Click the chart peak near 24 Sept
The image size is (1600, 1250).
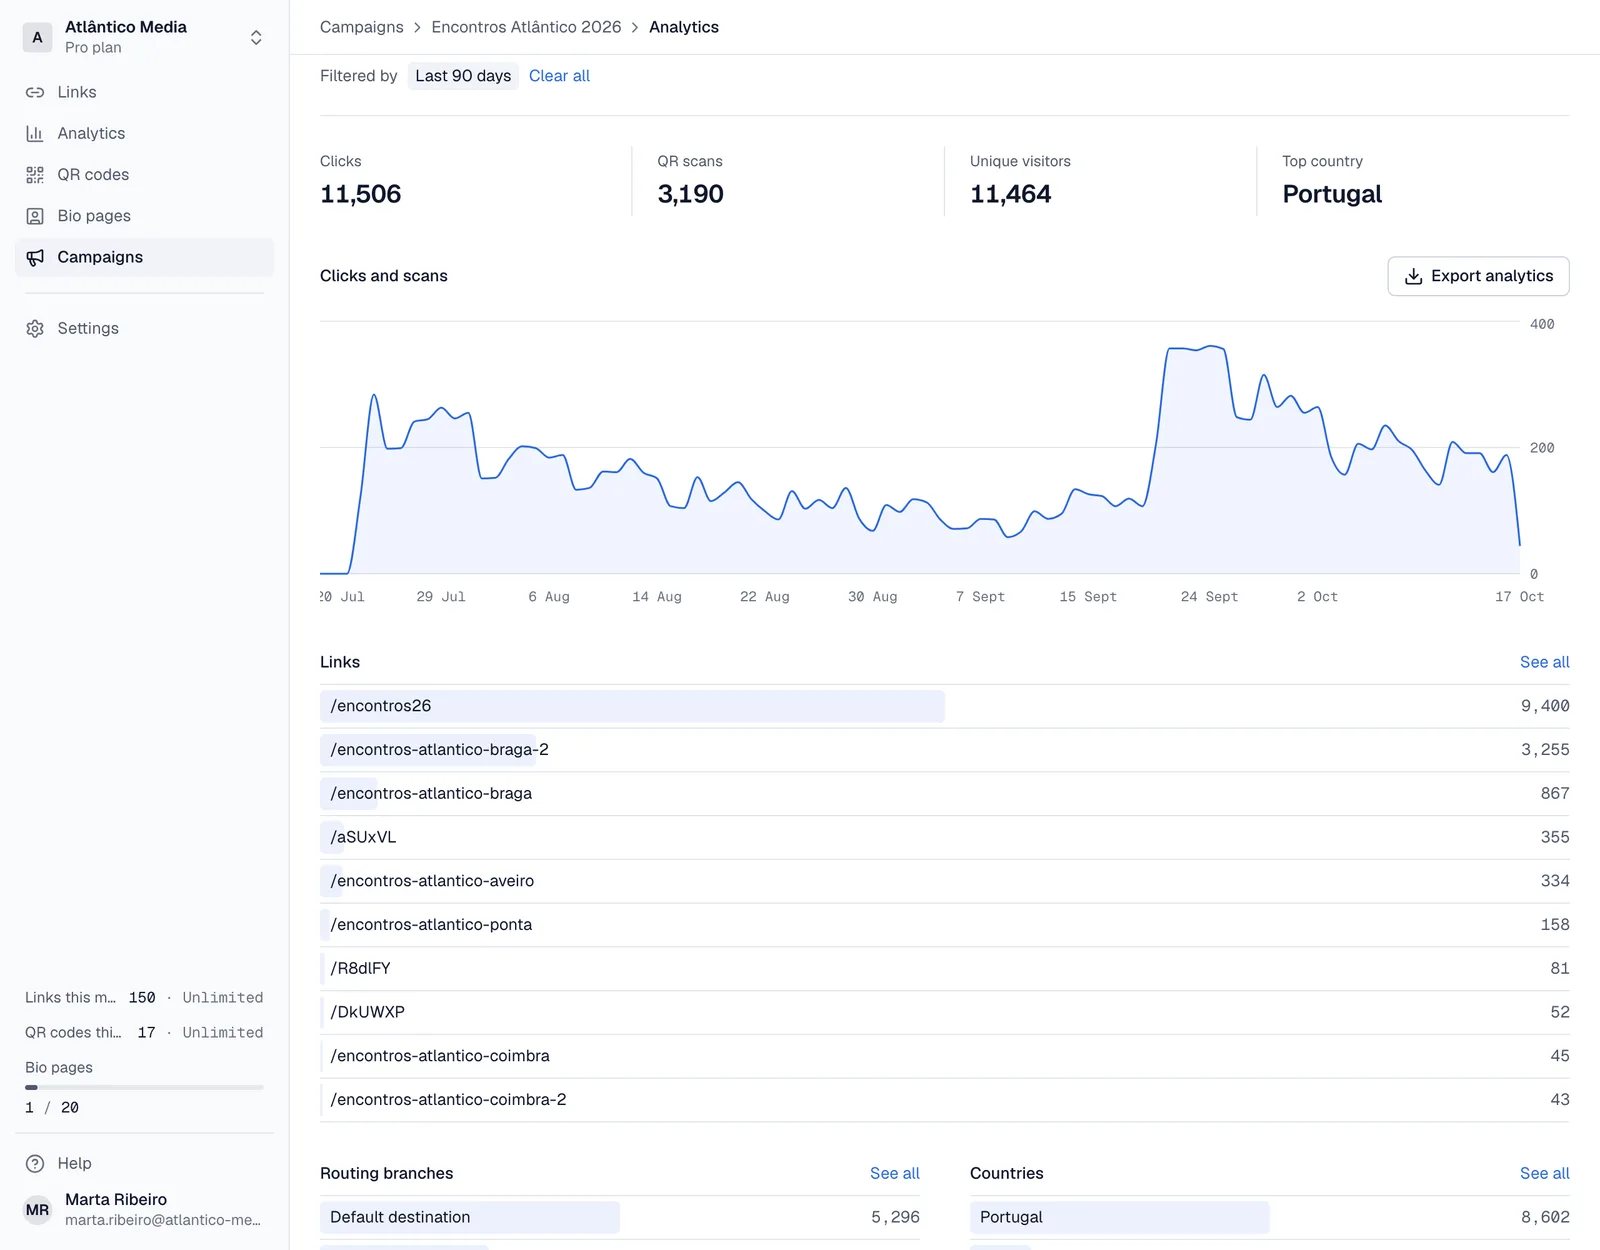tap(1212, 347)
